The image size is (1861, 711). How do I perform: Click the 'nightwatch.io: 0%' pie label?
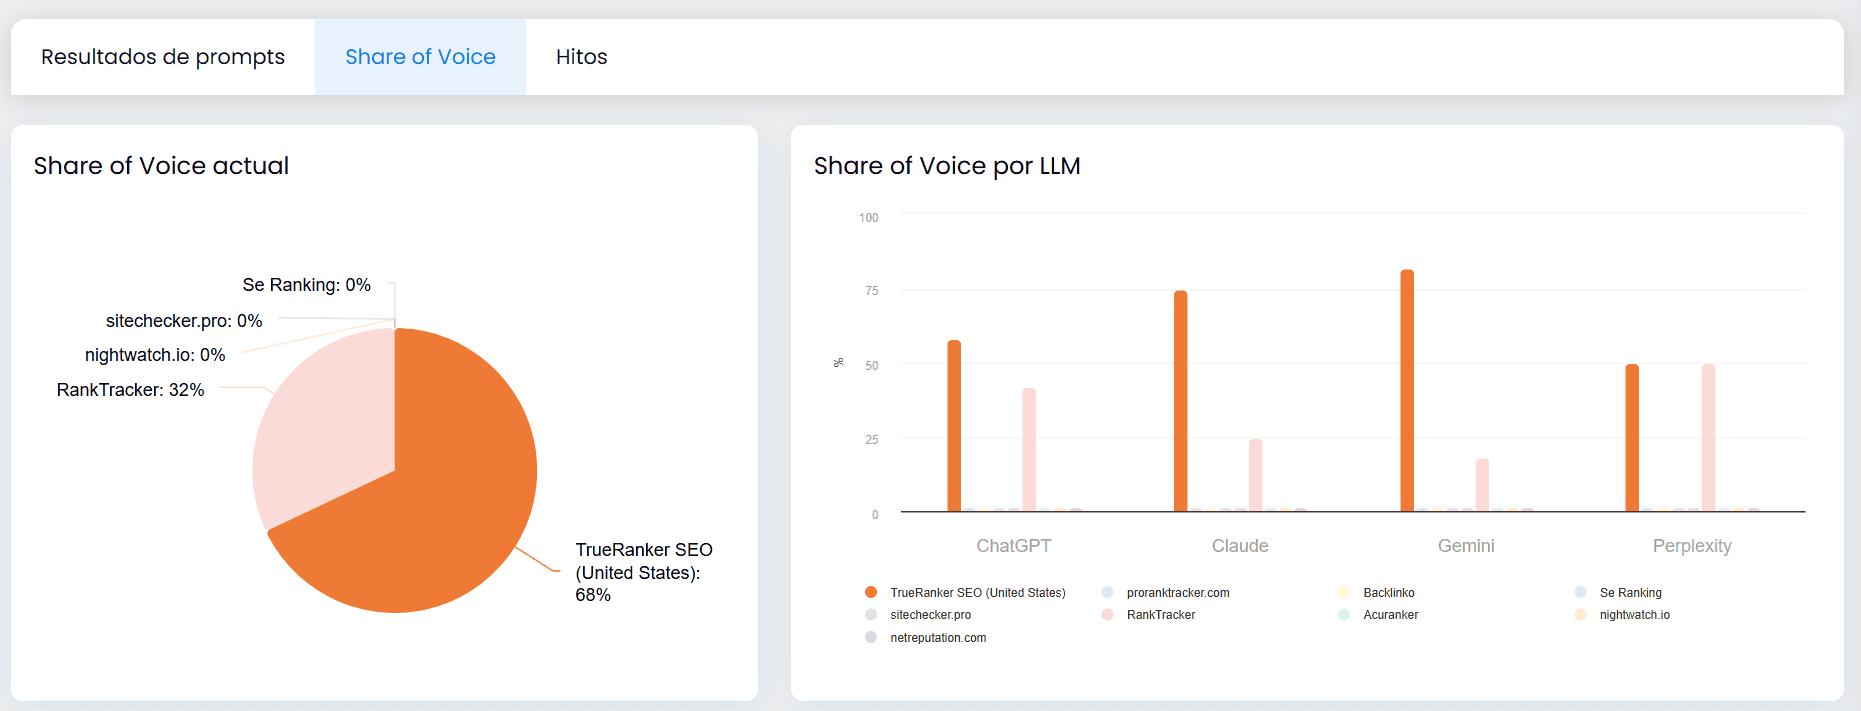(x=155, y=355)
